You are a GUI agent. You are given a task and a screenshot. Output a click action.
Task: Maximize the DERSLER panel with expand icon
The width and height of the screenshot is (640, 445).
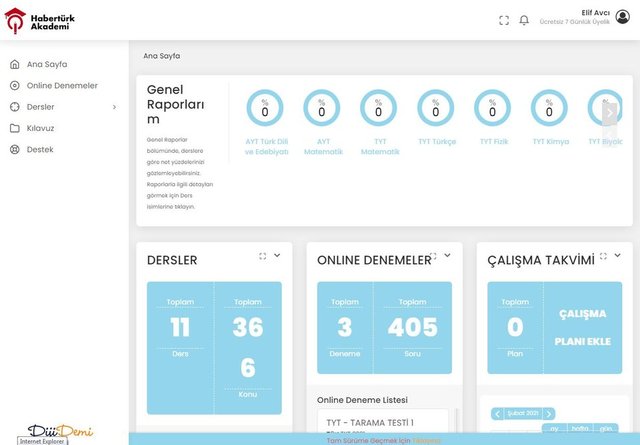[263, 256]
